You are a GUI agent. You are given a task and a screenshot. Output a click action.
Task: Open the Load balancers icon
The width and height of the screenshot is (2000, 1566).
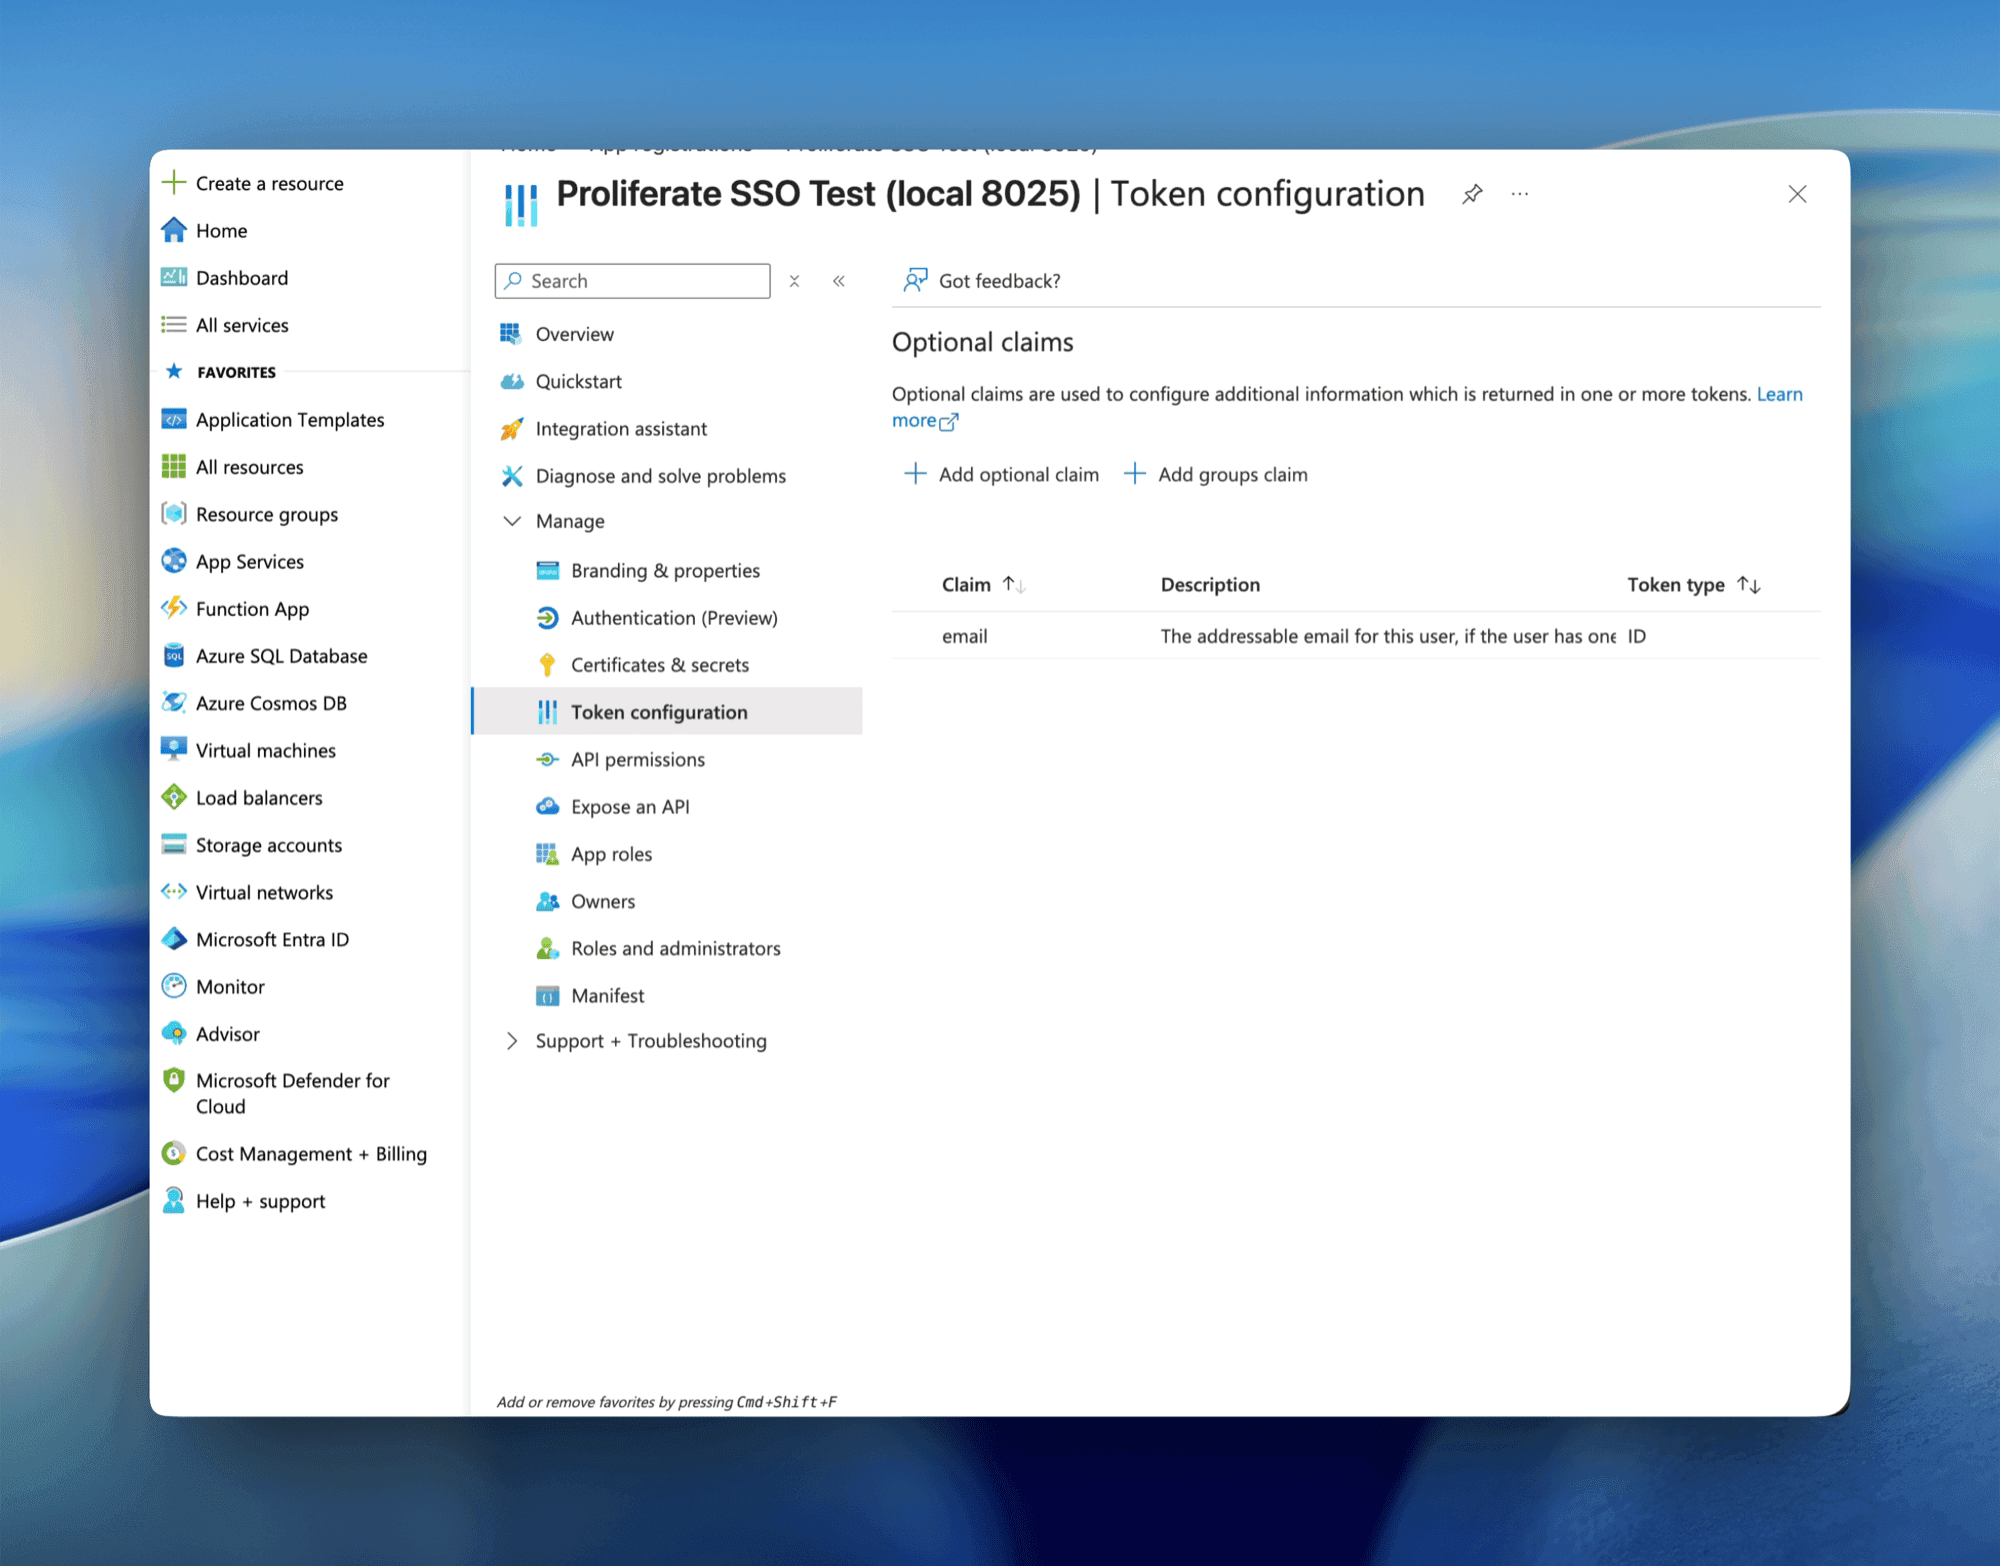click(x=174, y=796)
